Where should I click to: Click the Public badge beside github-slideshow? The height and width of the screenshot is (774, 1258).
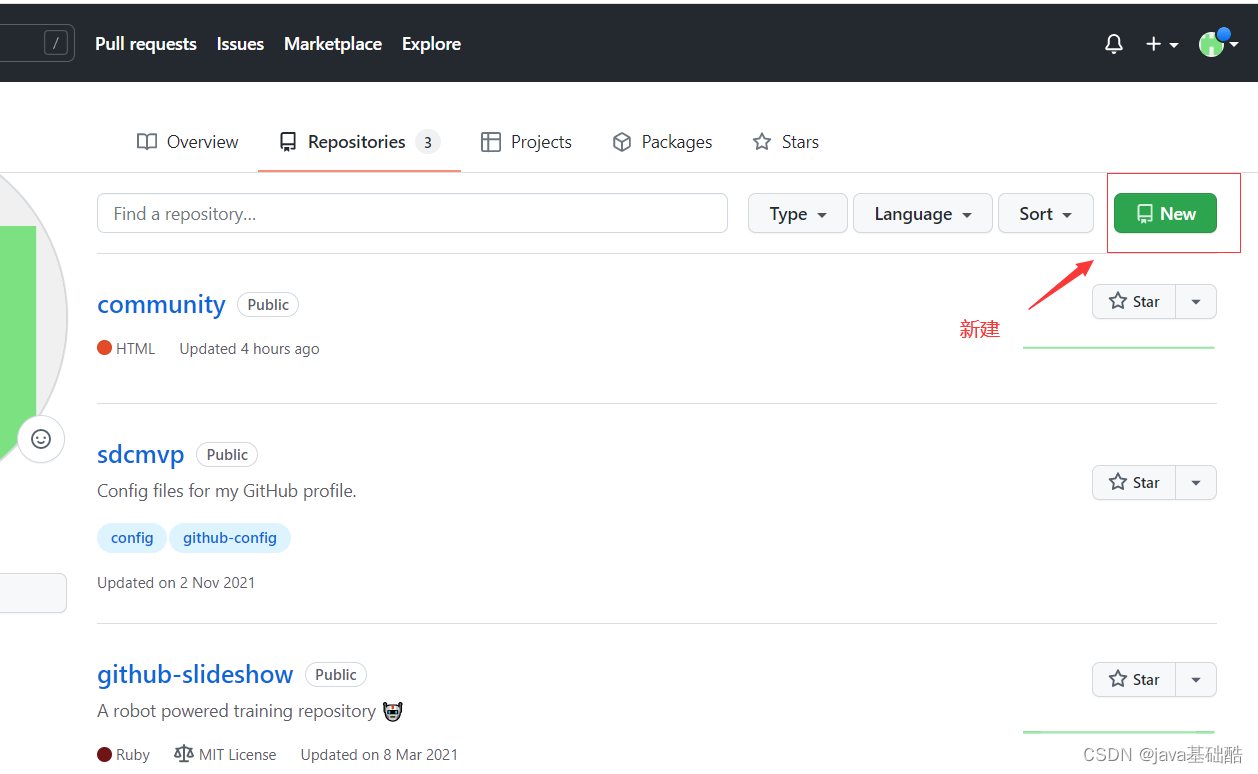tap(336, 674)
